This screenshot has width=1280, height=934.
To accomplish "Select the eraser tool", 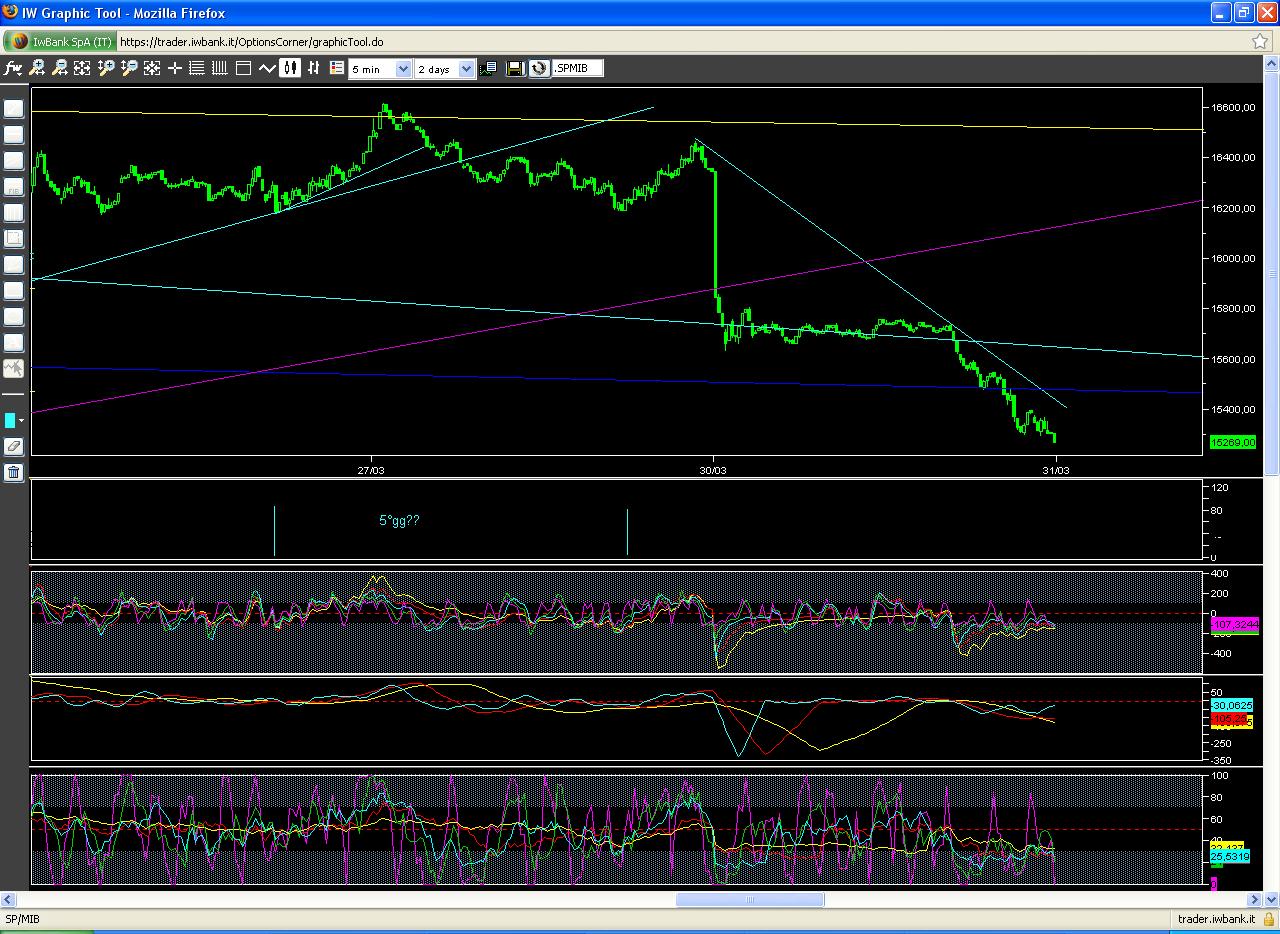I will point(13,446).
